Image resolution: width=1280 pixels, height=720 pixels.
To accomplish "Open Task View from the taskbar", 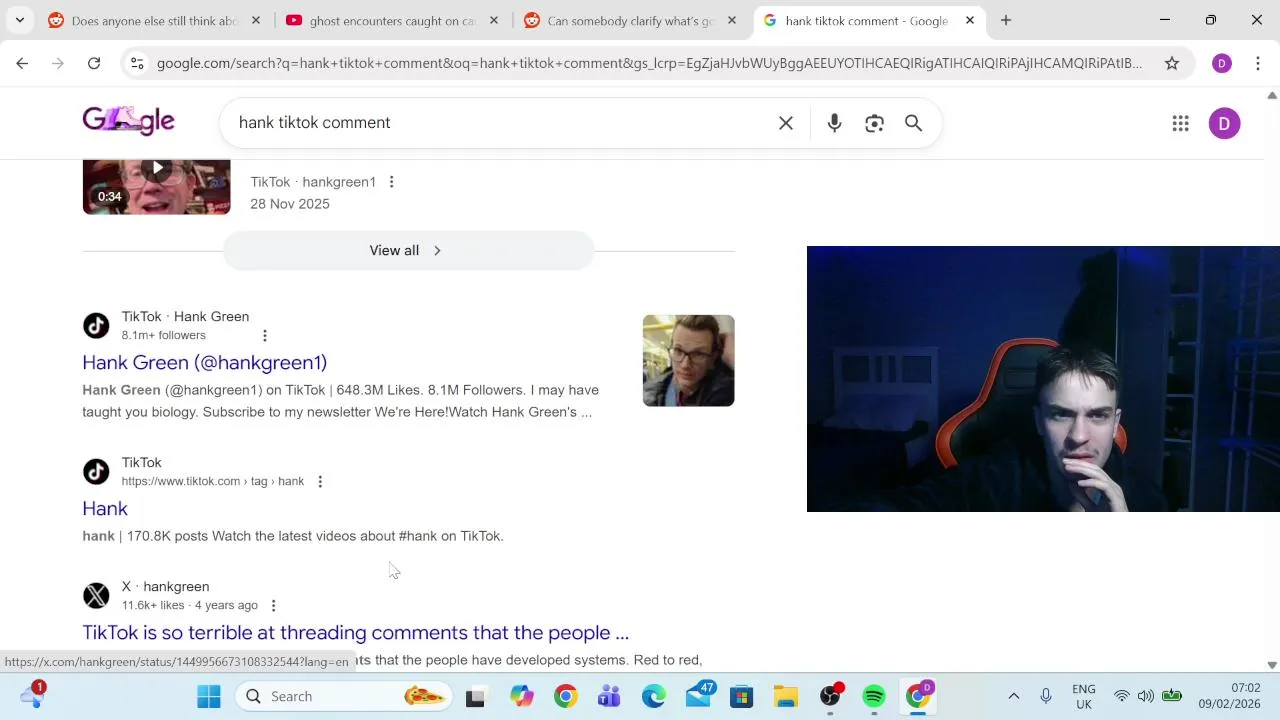I will click(x=475, y=696).
